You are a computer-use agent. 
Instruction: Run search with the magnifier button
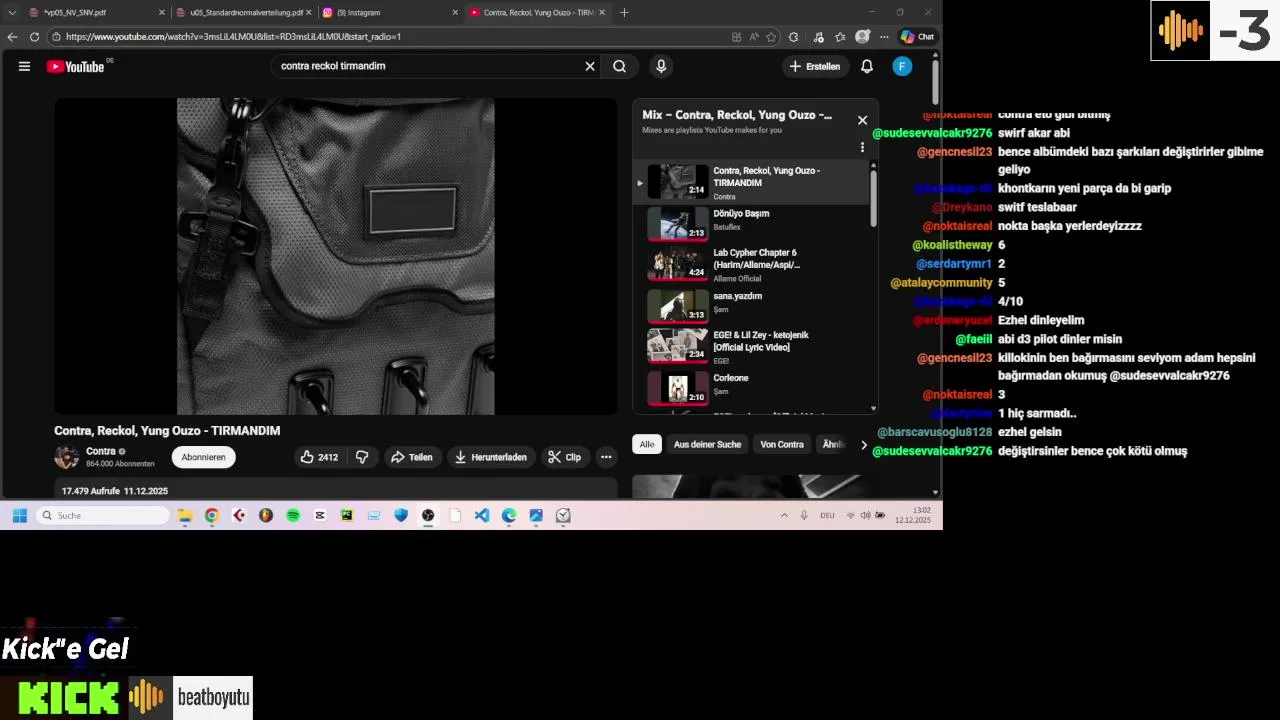click(620, 66)
